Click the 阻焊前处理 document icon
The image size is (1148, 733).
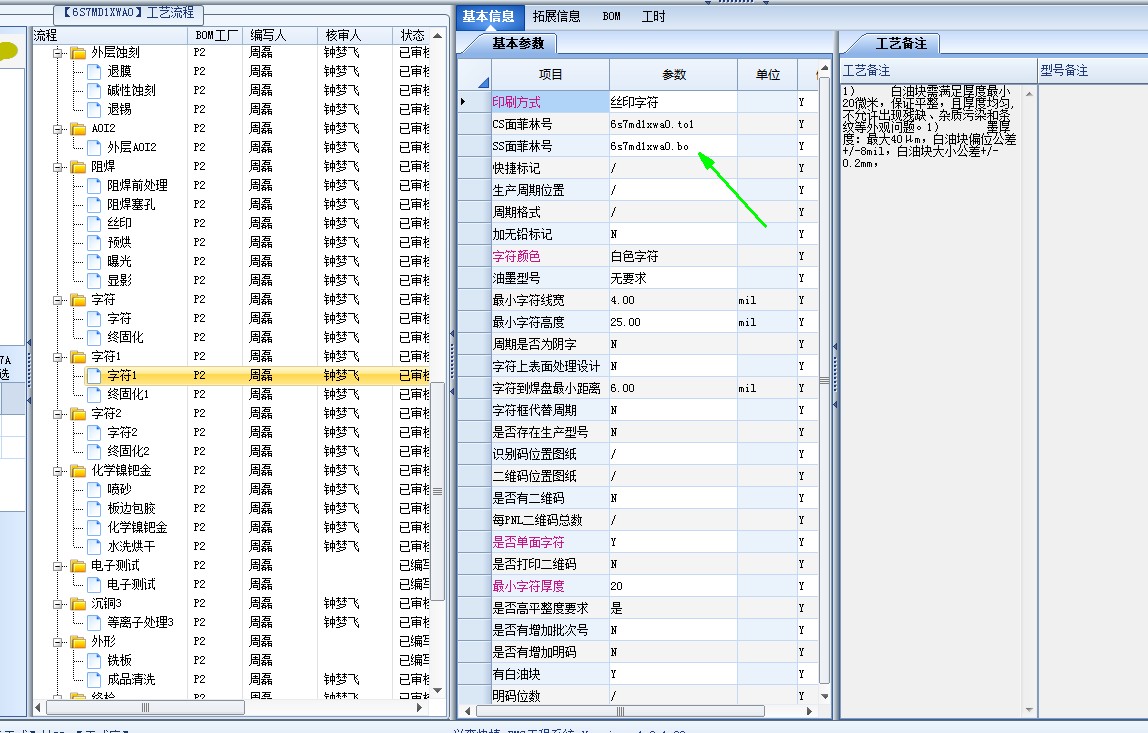[94, 186]
